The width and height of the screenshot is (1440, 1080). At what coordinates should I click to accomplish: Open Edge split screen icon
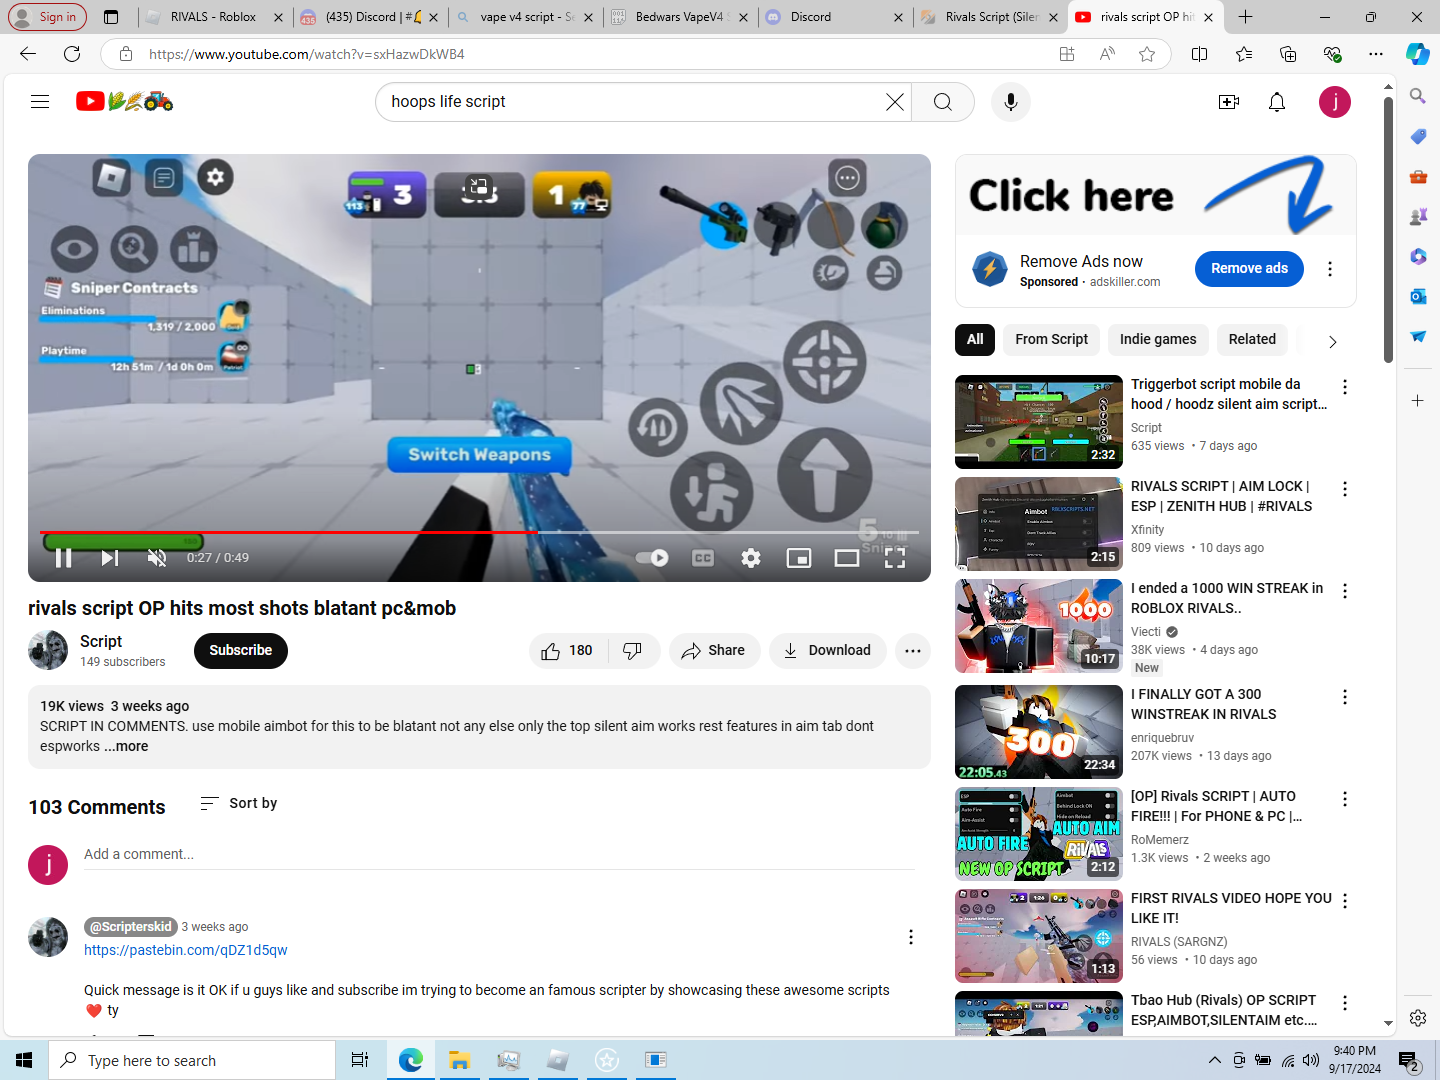pyautogui.click(x=1200, y=54)
